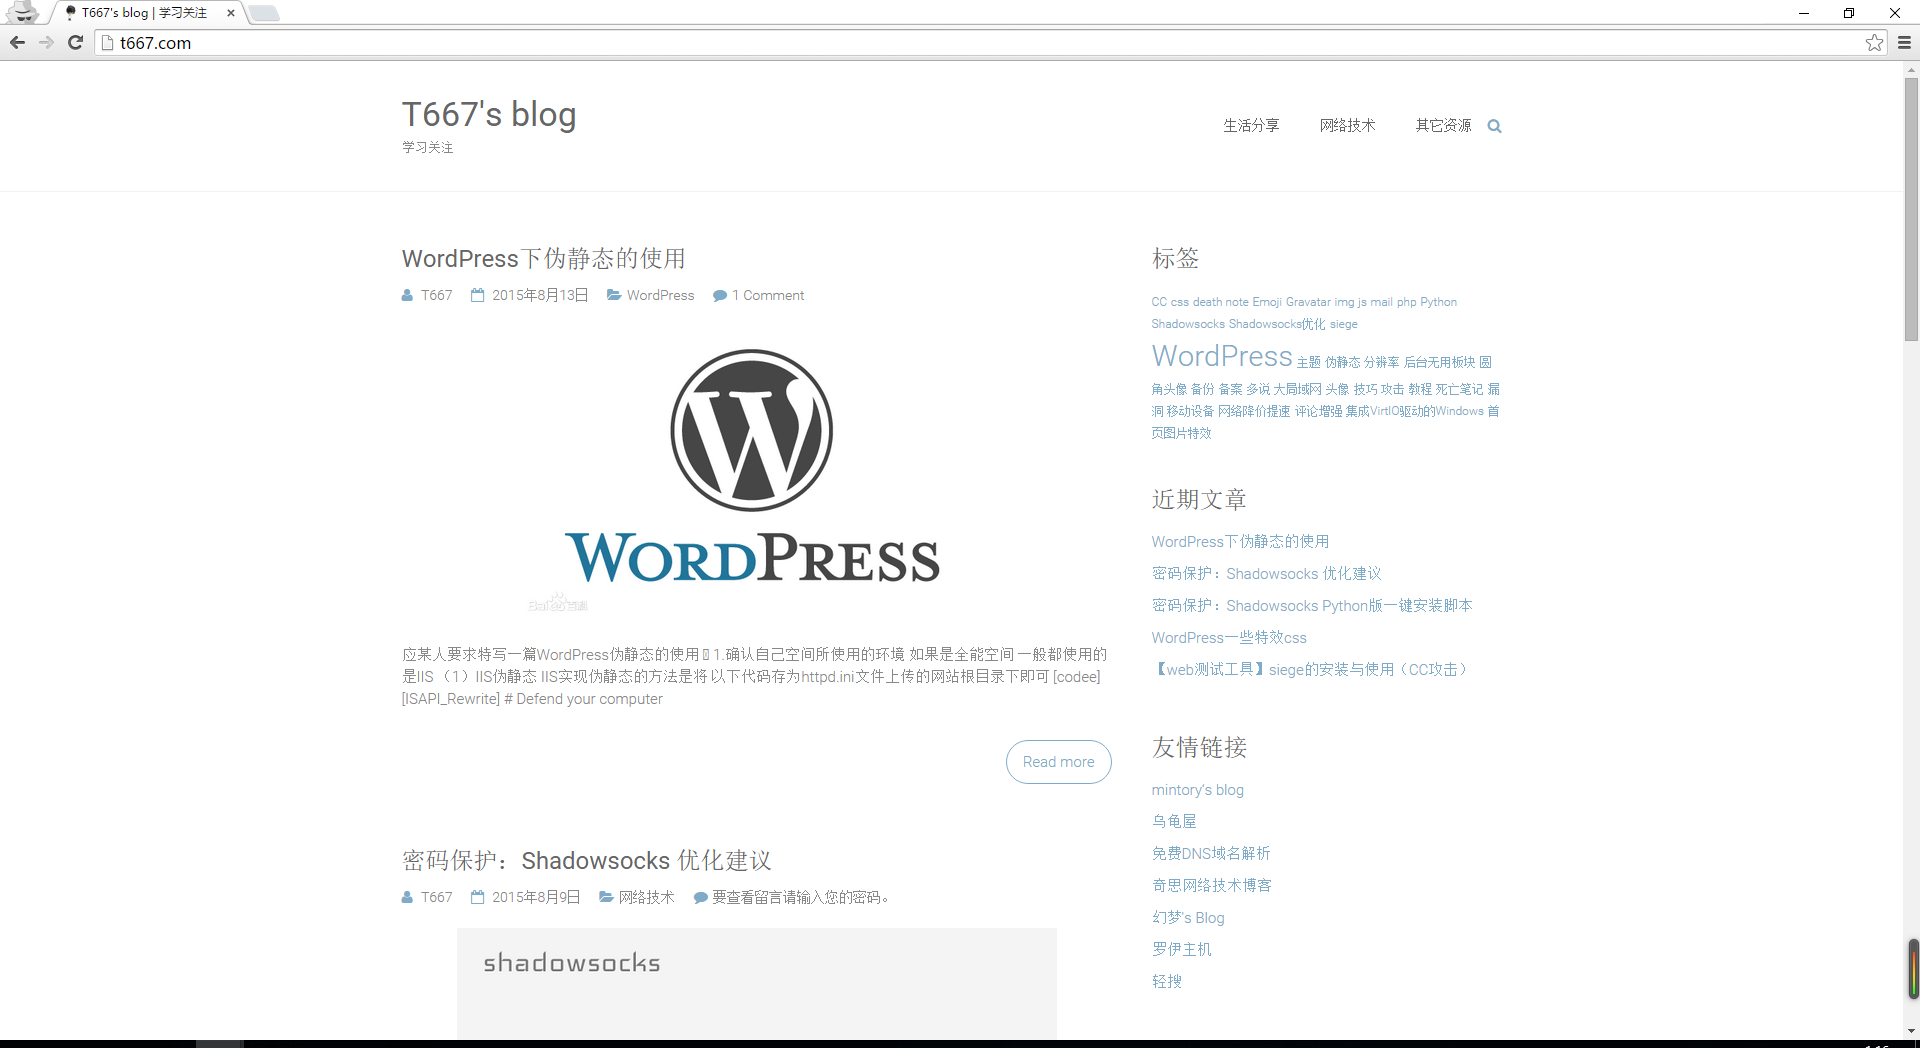The image size is (1920, 1048).
Task: Open the 1 Comment link
Action: (768, 295)
